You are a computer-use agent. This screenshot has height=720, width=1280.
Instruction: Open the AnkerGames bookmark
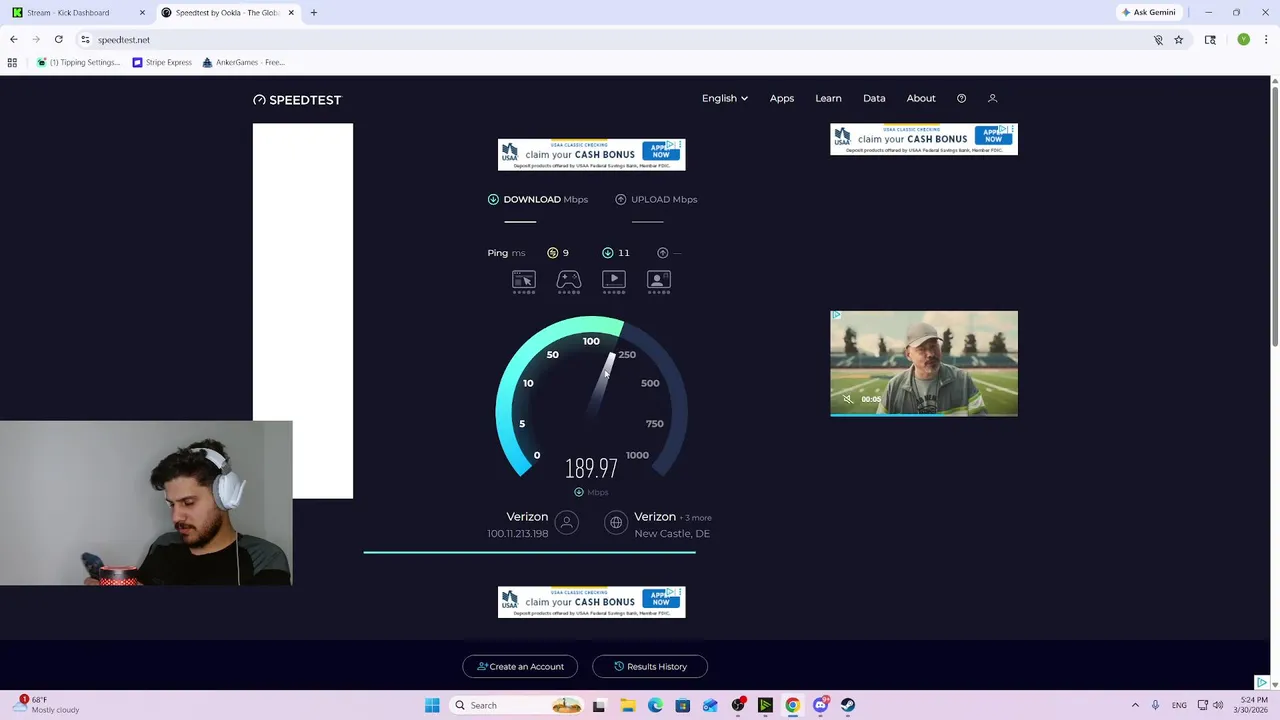(244, 62)
